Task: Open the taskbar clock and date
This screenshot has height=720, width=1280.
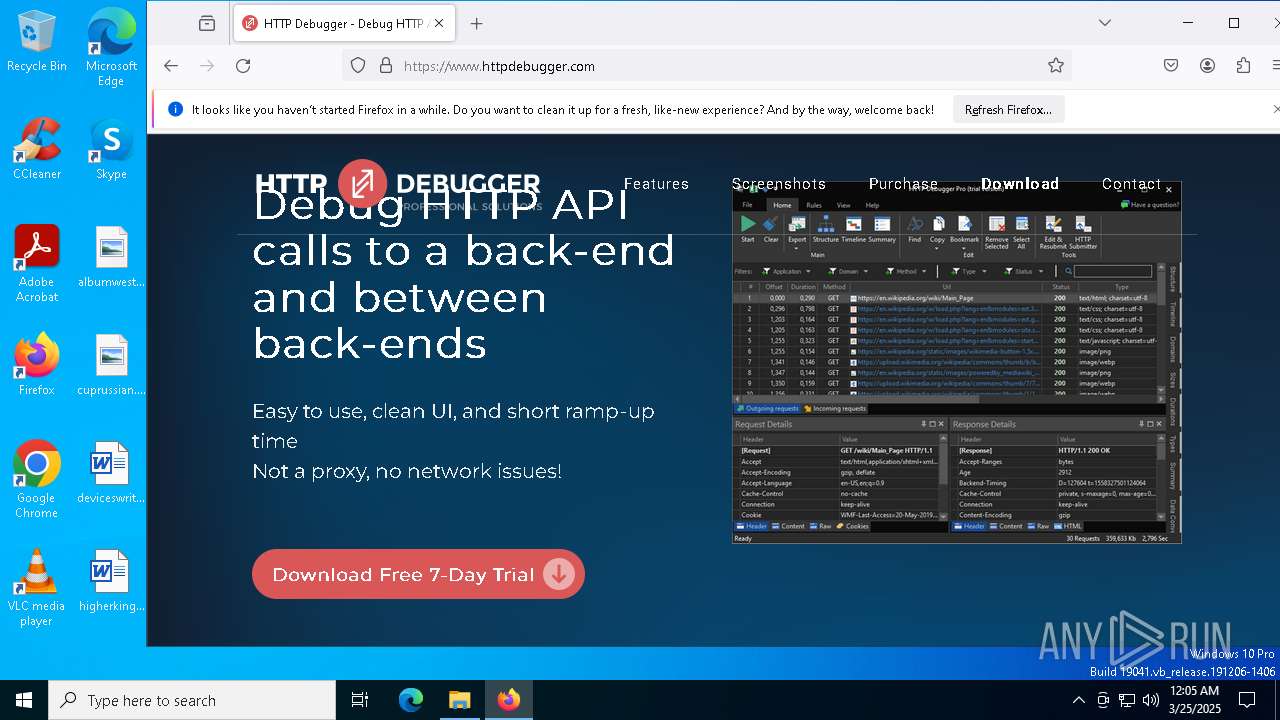Action: [1194, 700]
